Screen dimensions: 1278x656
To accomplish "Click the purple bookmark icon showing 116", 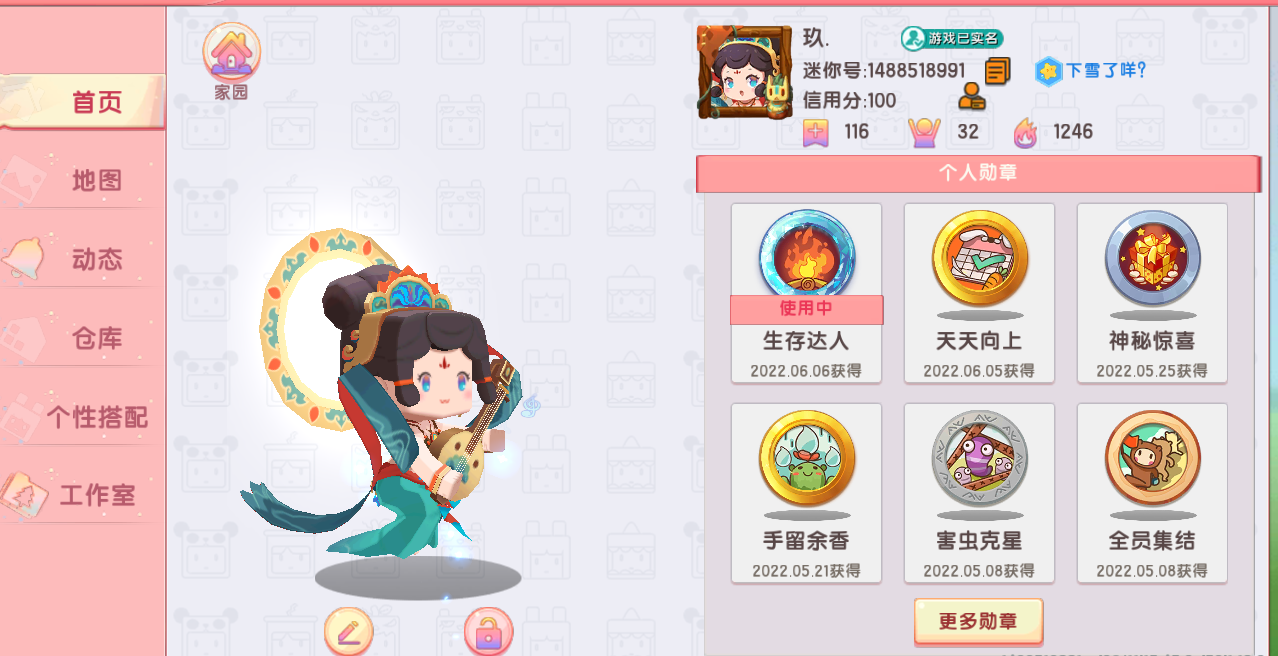I will (816, 131).
